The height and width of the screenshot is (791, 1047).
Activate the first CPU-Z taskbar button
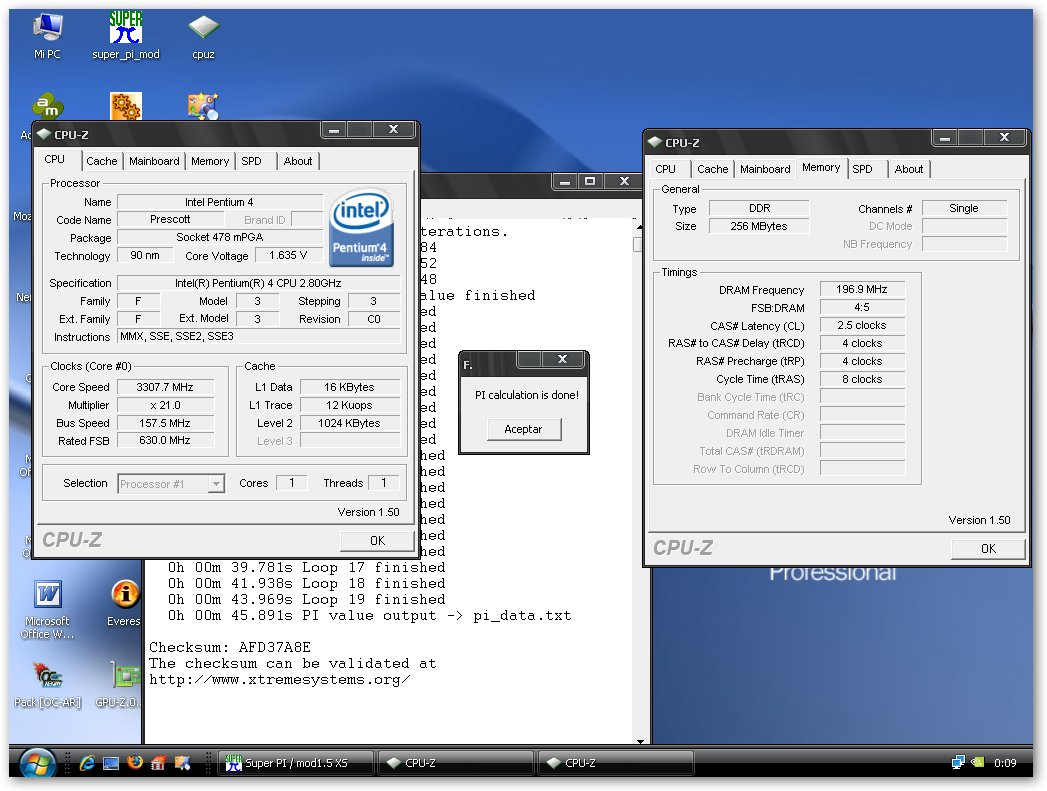click(x=456, y=763)
